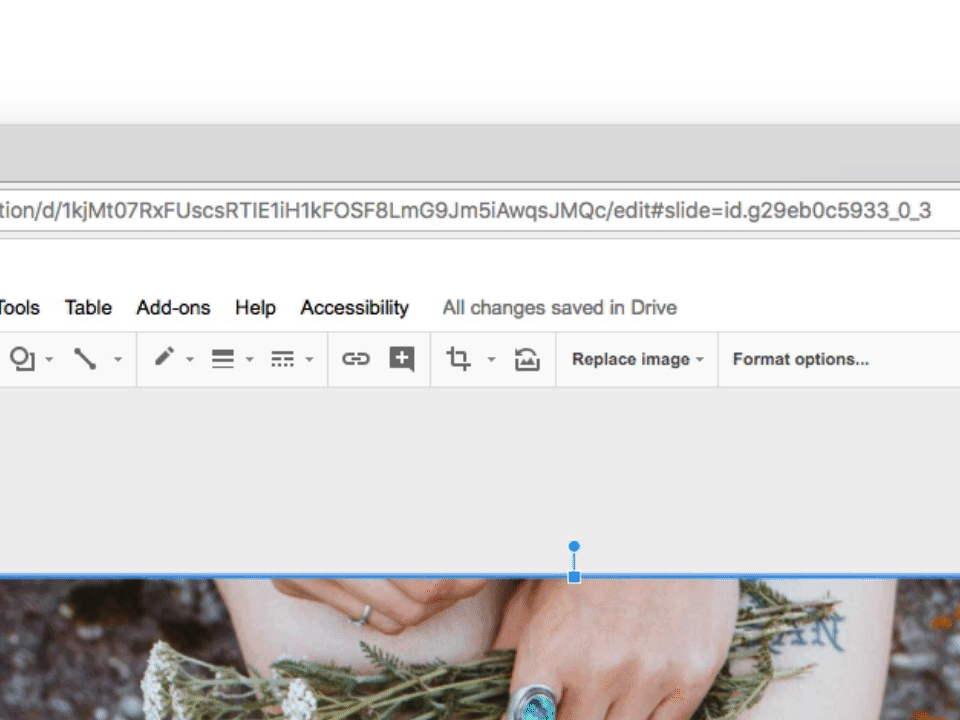The image size is (960, 720).
Task: Click the Format options button
Action: tap(801, 359)
